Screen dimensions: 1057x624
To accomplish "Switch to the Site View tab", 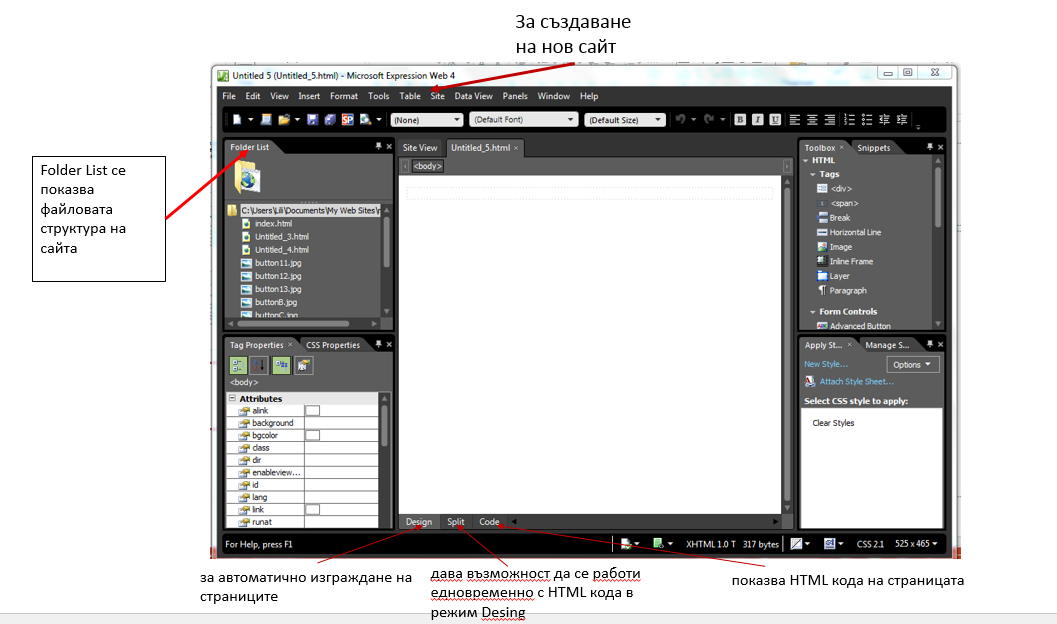I will [420, 148].
